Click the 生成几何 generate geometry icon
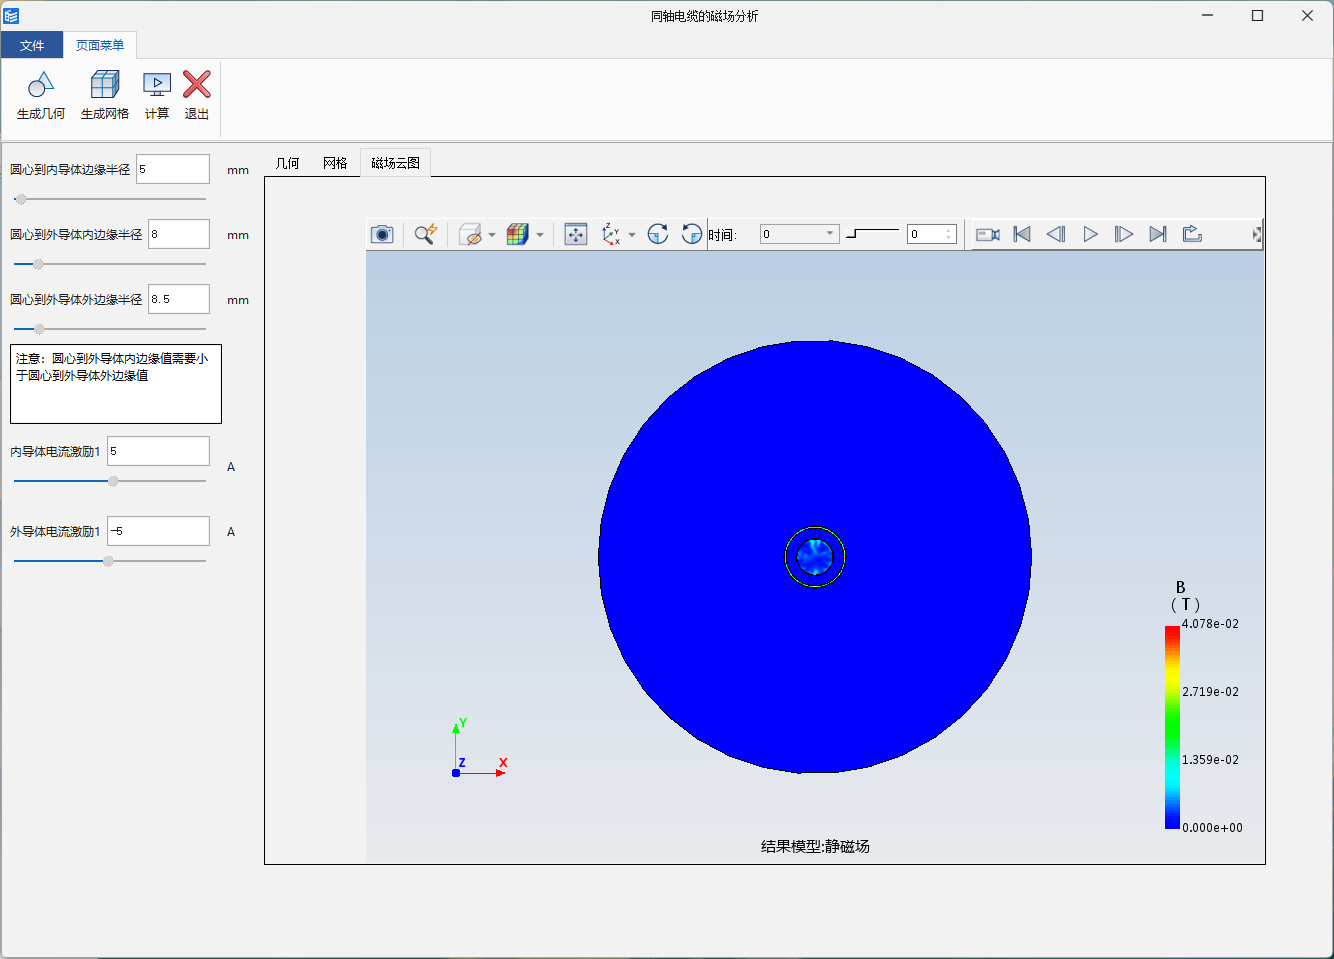1334x959 pixels. pyautogui.click(x=41, y=85)
